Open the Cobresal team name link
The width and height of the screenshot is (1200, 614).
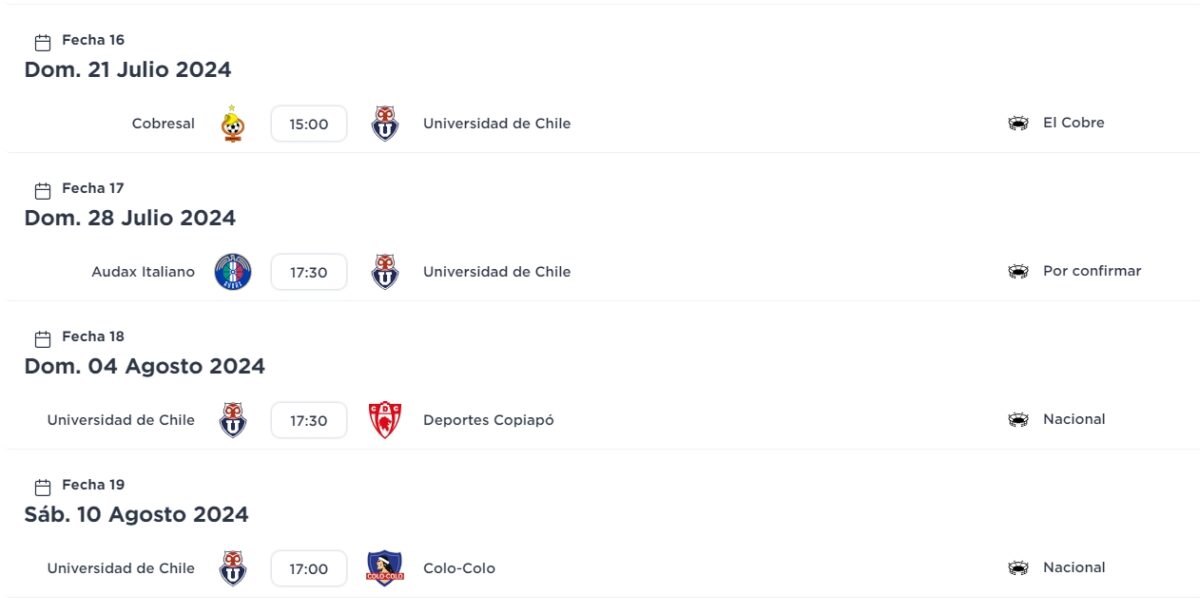click(163, 124)
